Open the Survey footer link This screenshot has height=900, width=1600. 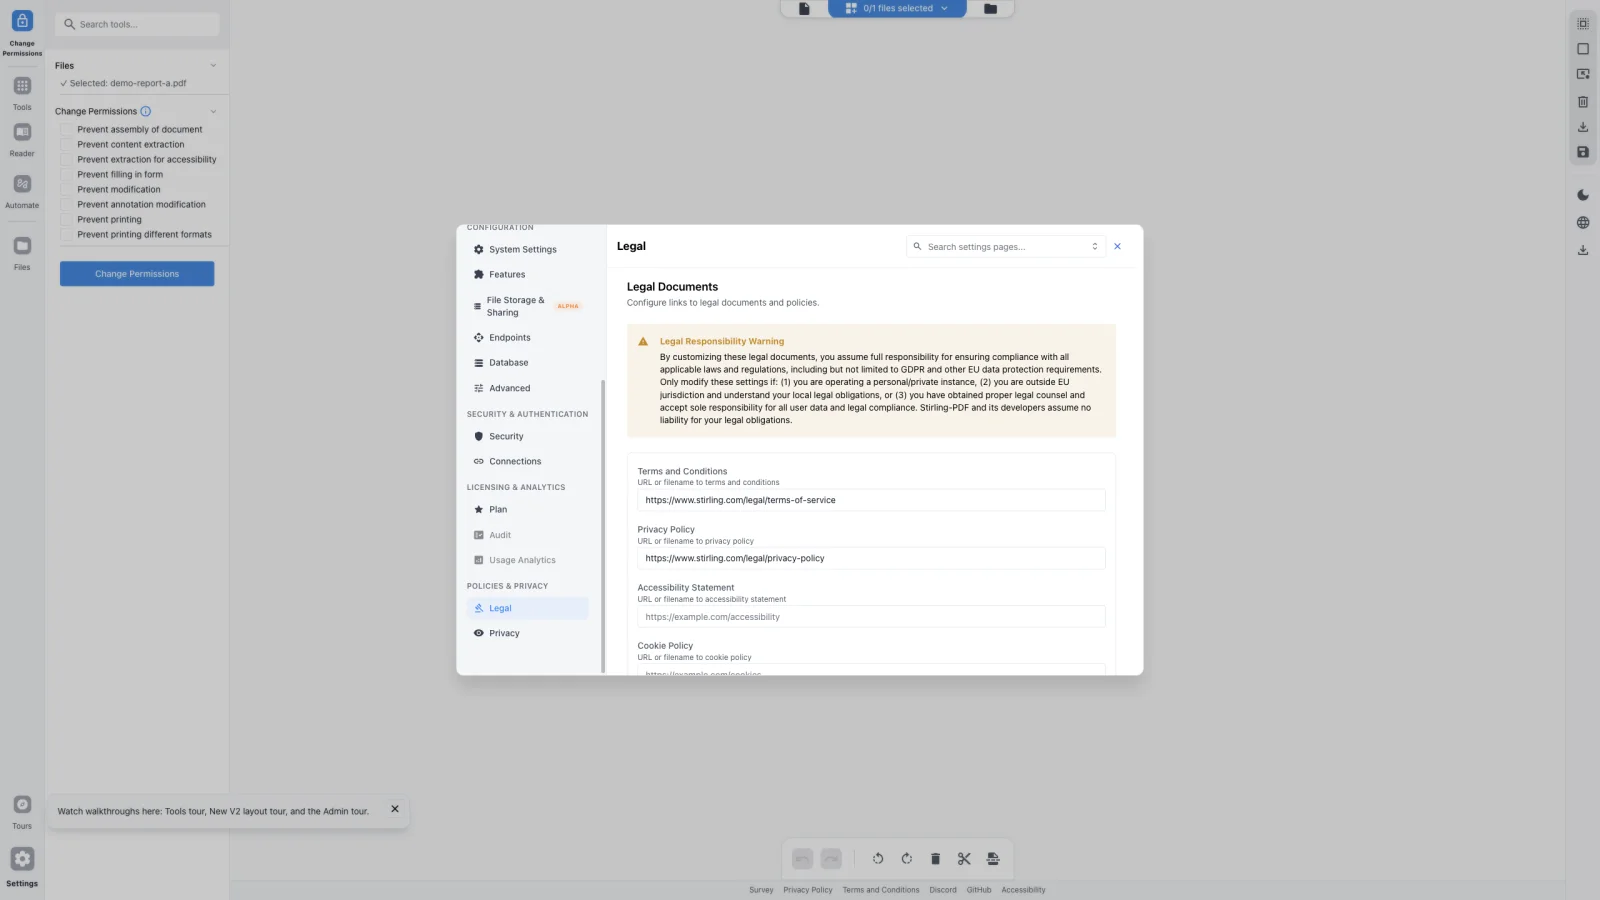click(x=761, y=890)
